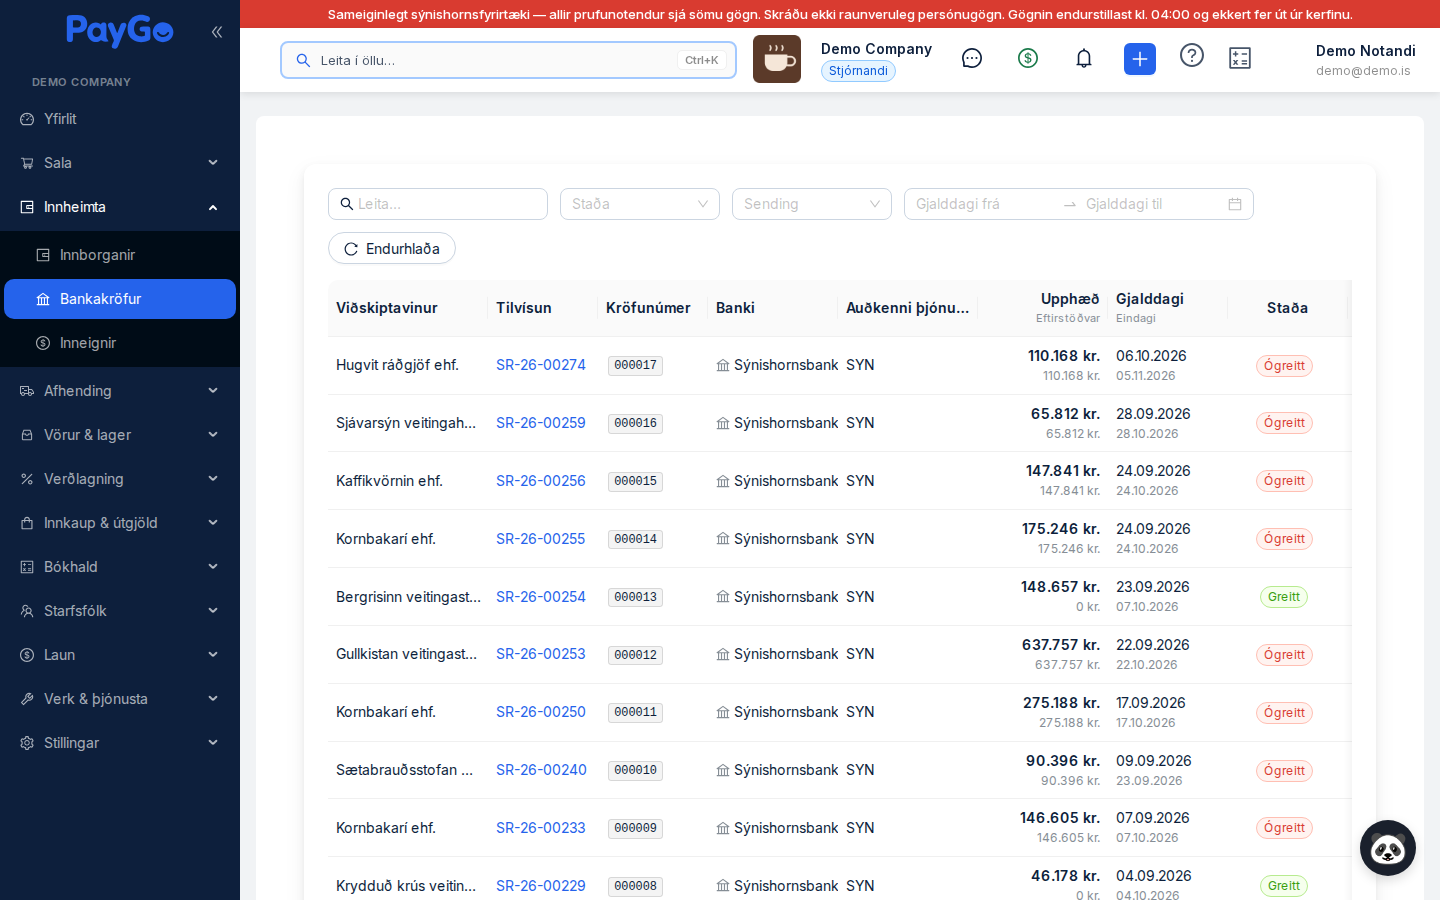Open the panda chat assistant
This screenshot has height=900, width=1440.
click(1388, 848)
